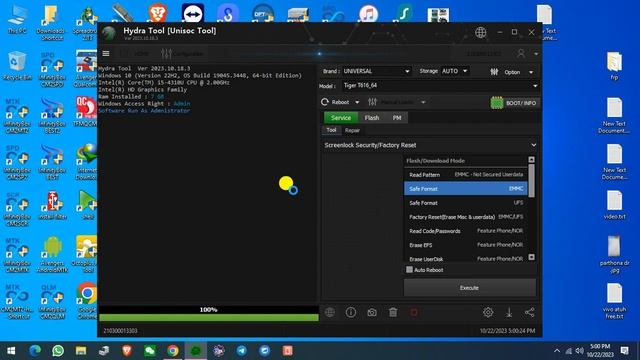Open This PC desktop icon
Viewport: 640px width, 360px height.
[17, 20]
